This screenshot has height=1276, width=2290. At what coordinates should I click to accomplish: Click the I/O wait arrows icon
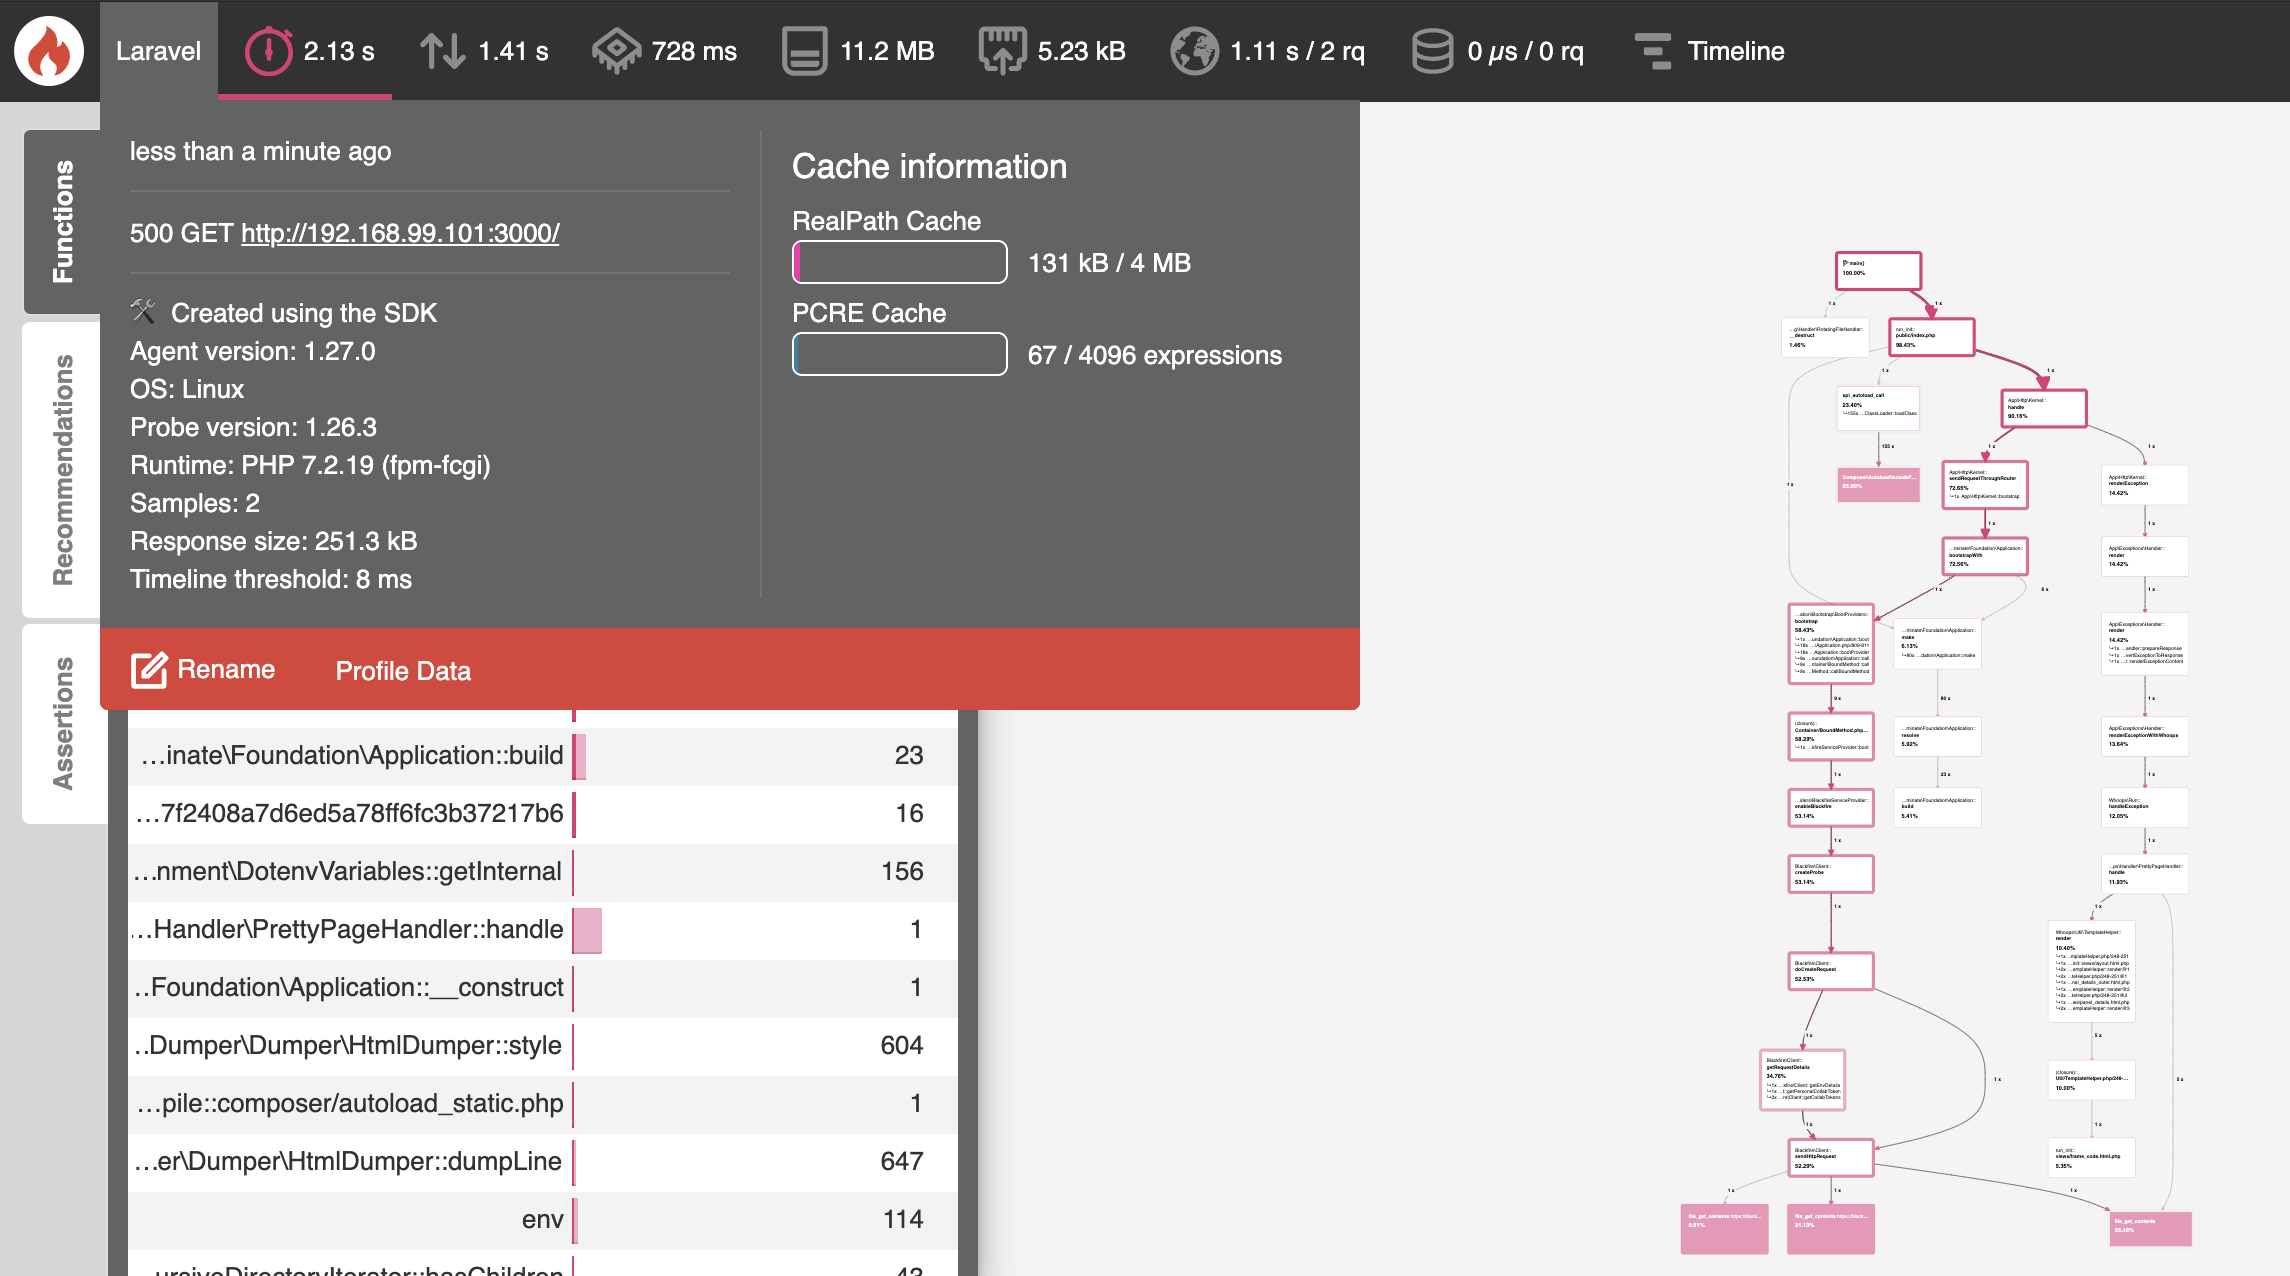click(x=441, y=51)
